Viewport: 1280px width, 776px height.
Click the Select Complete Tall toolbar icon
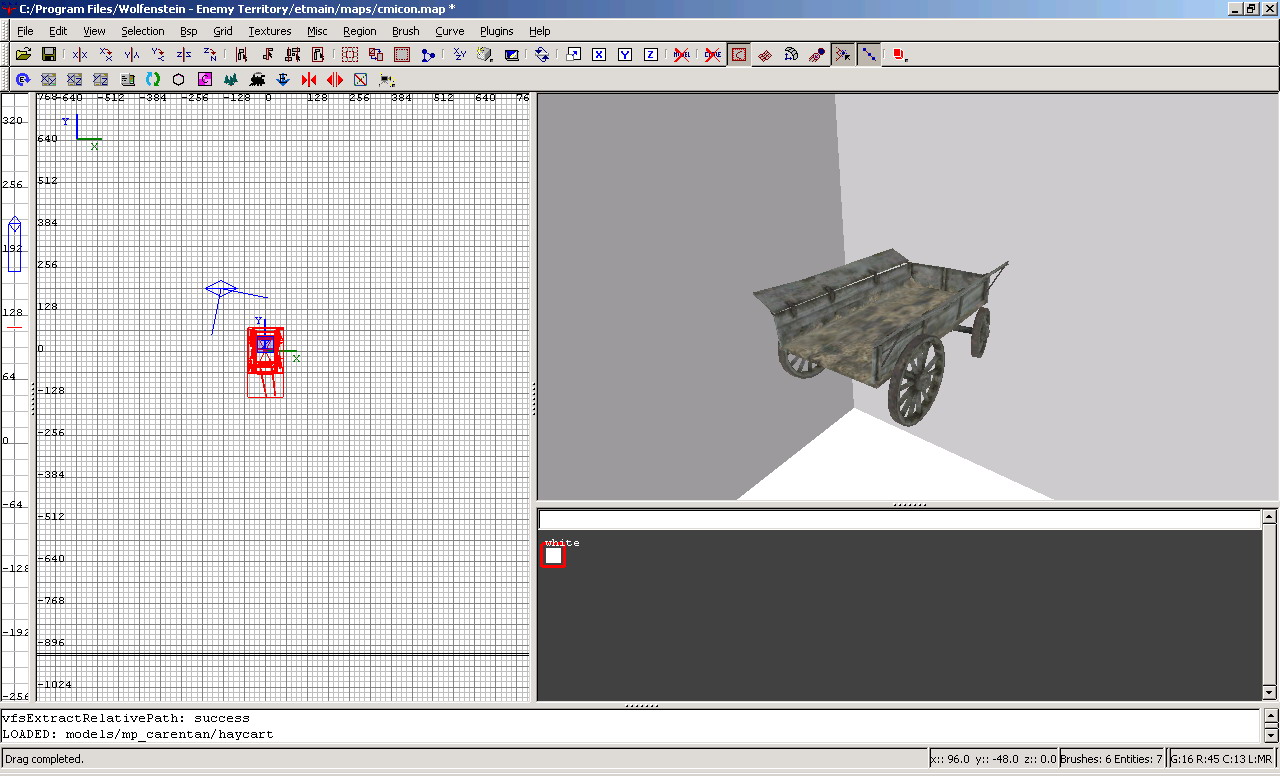pyautogui.click(x=242, y=54)
